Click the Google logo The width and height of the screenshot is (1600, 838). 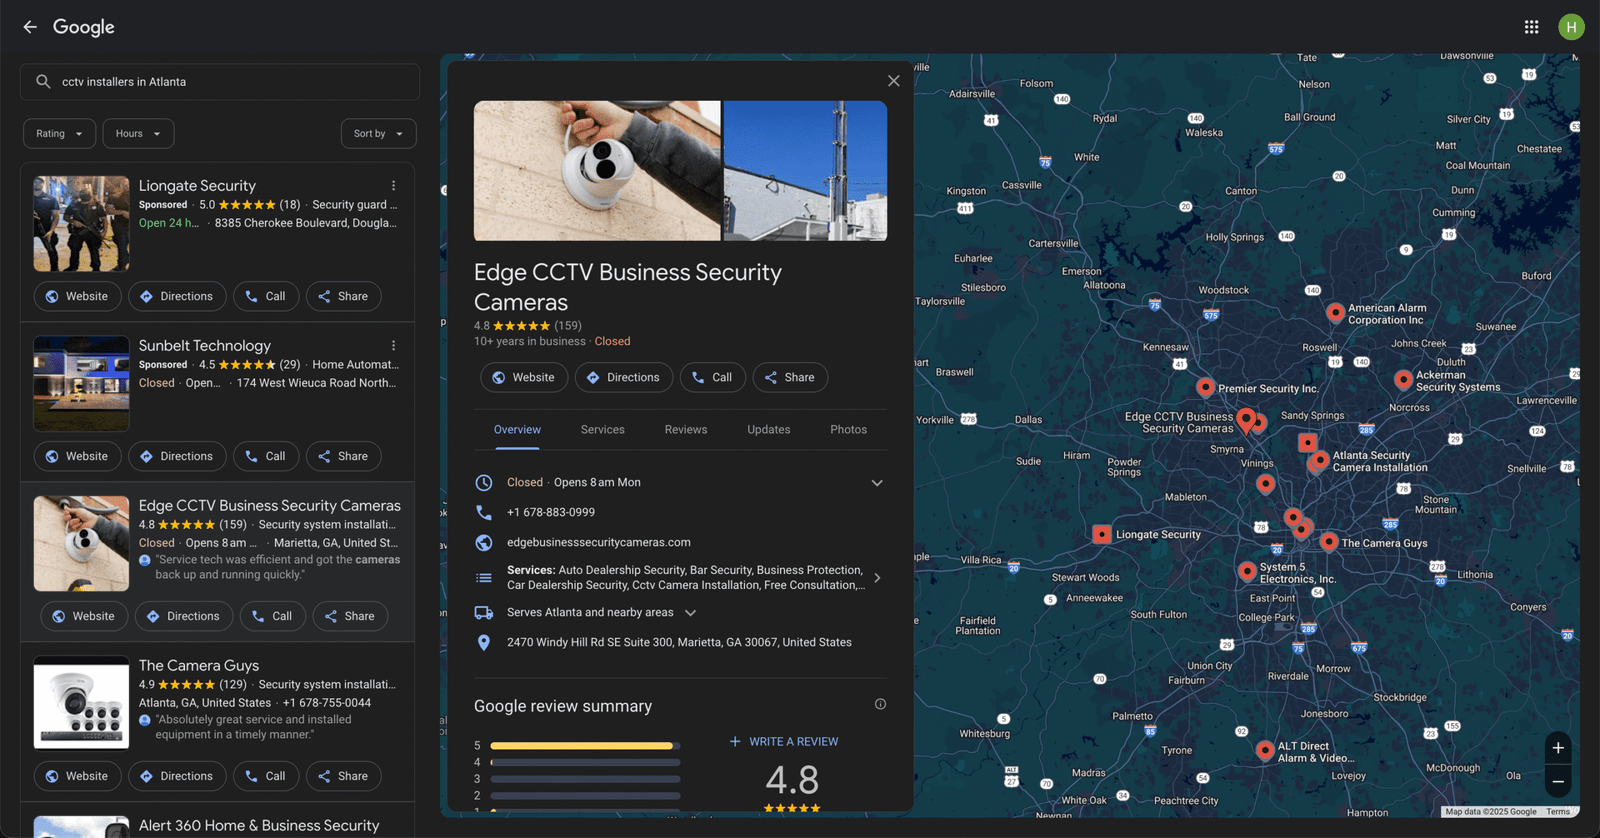point(84,27)
